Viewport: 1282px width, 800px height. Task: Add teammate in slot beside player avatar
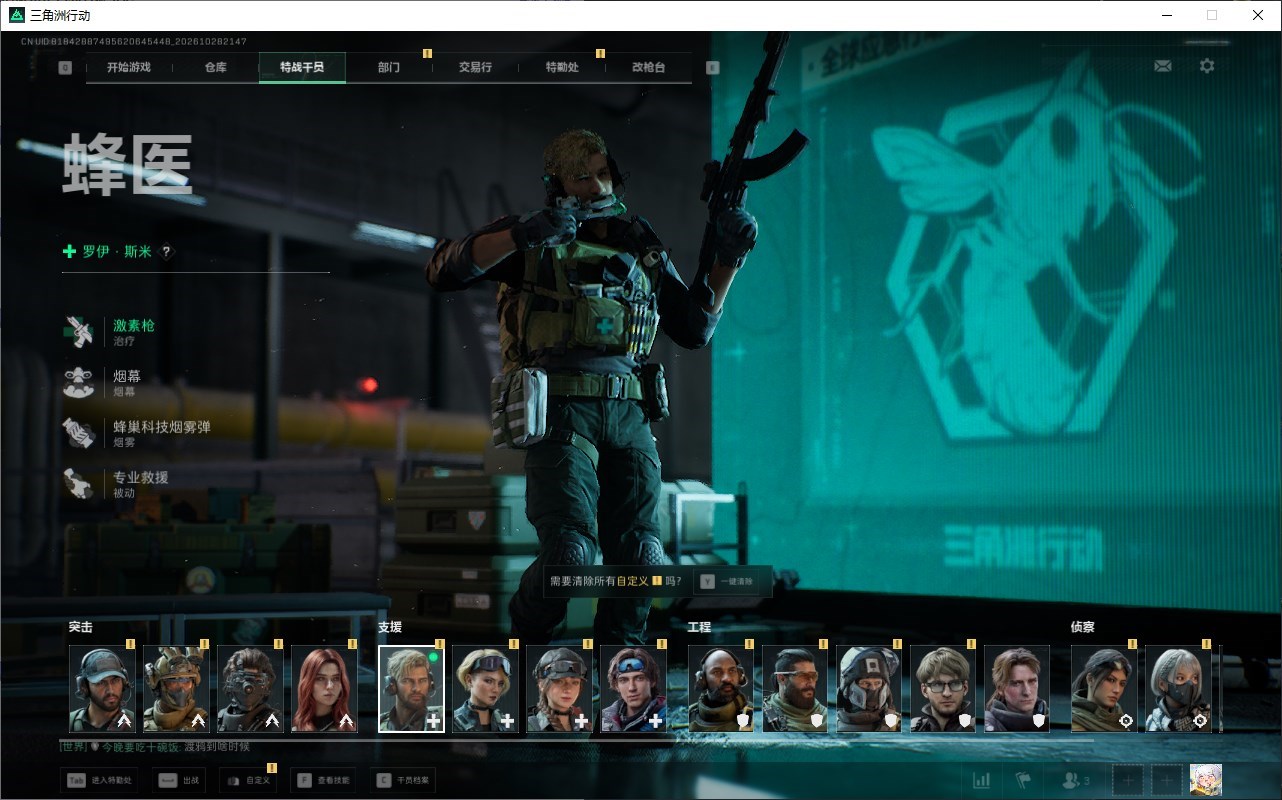[x=1166, y=780]
